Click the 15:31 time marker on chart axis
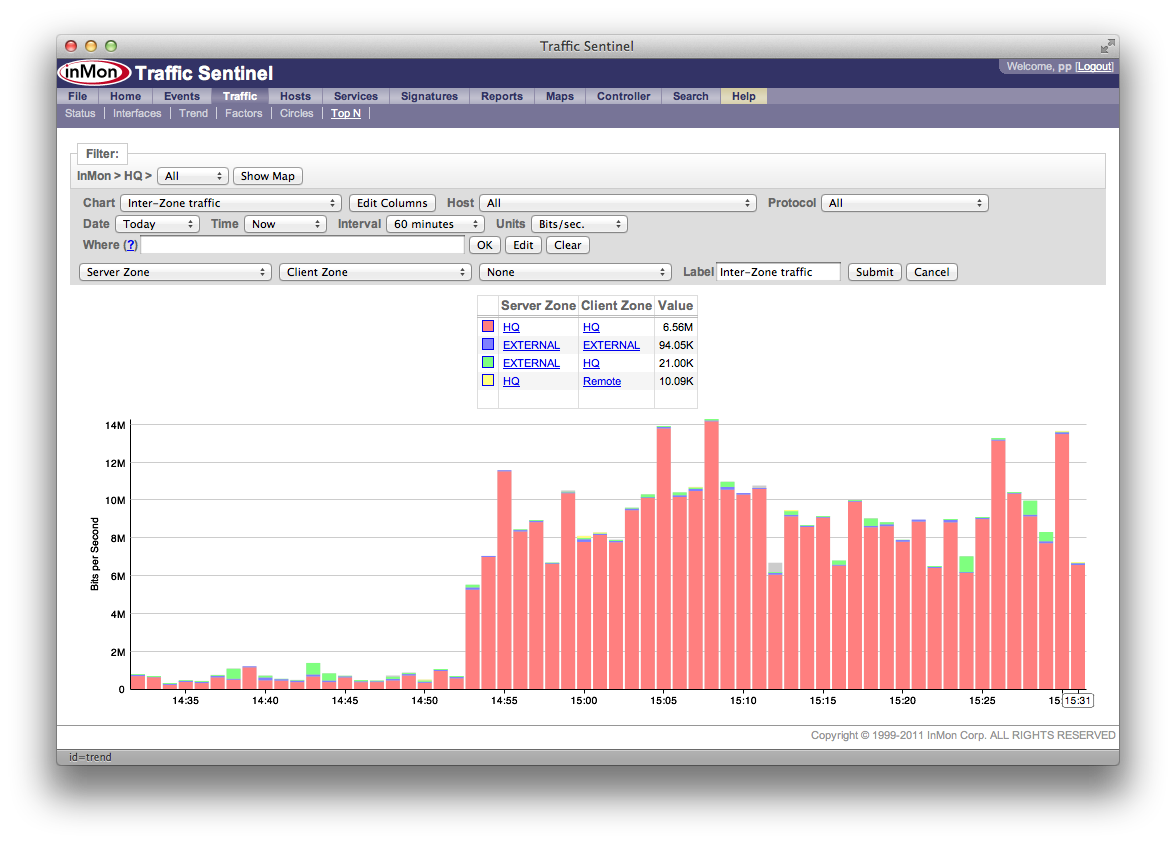The image size is (1176, 844). [x=1078, y=701]
